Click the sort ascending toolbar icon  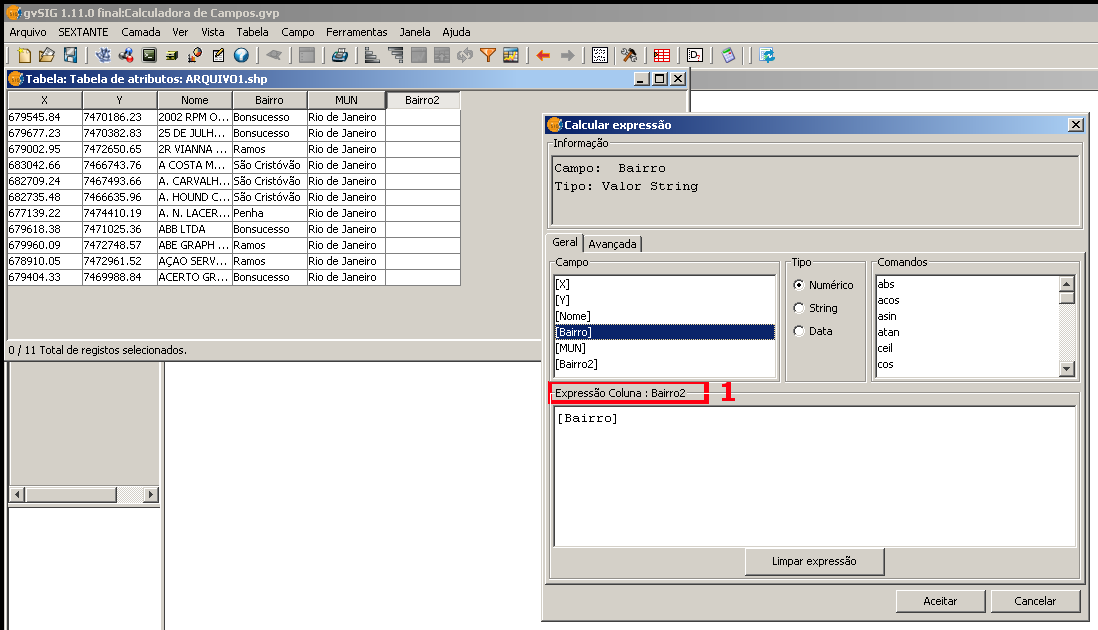tap(372, 55)
